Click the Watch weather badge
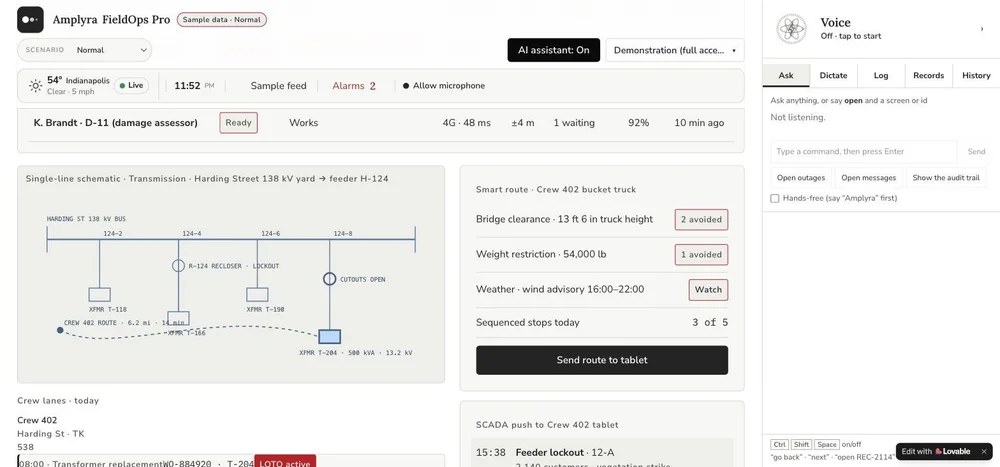The height and width of the screenshot is (467, 1000). click(x=708, y=290)
